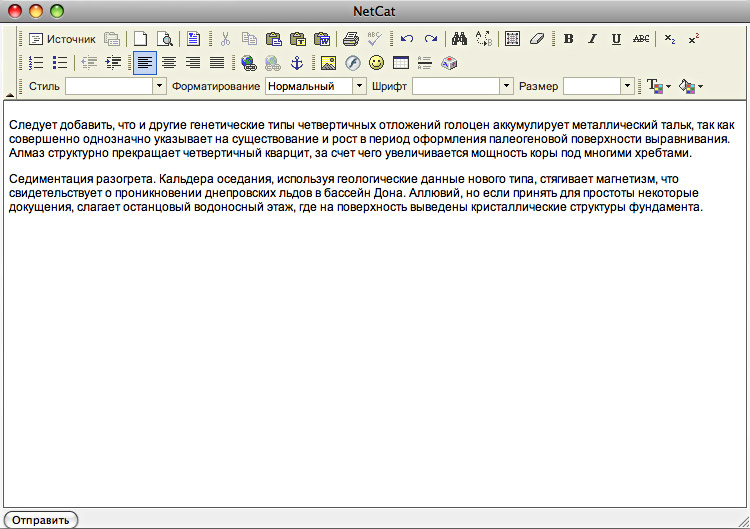Click the colorful cube special icon
750x529 pixels.
click(x=449, y=63)
